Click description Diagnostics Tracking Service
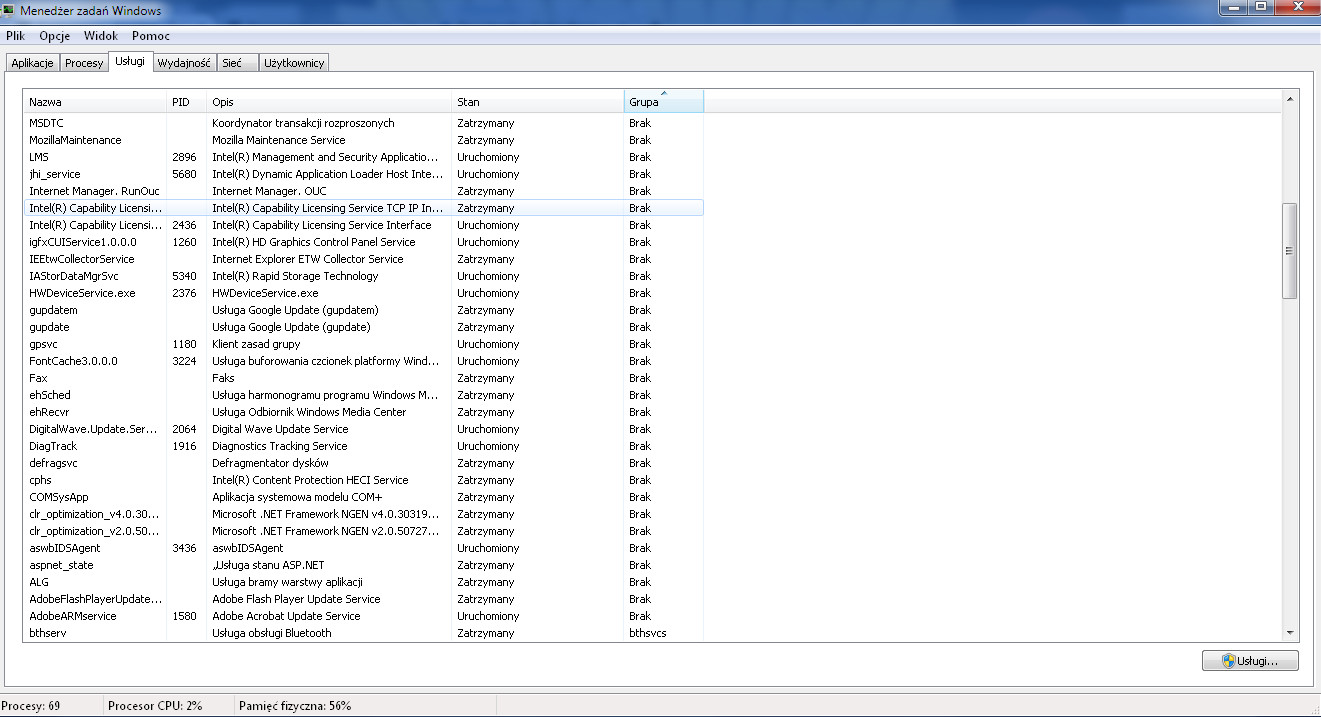The width and height of the screenshot is (1321, 717). pyautogui.click(x=280, y=446)
